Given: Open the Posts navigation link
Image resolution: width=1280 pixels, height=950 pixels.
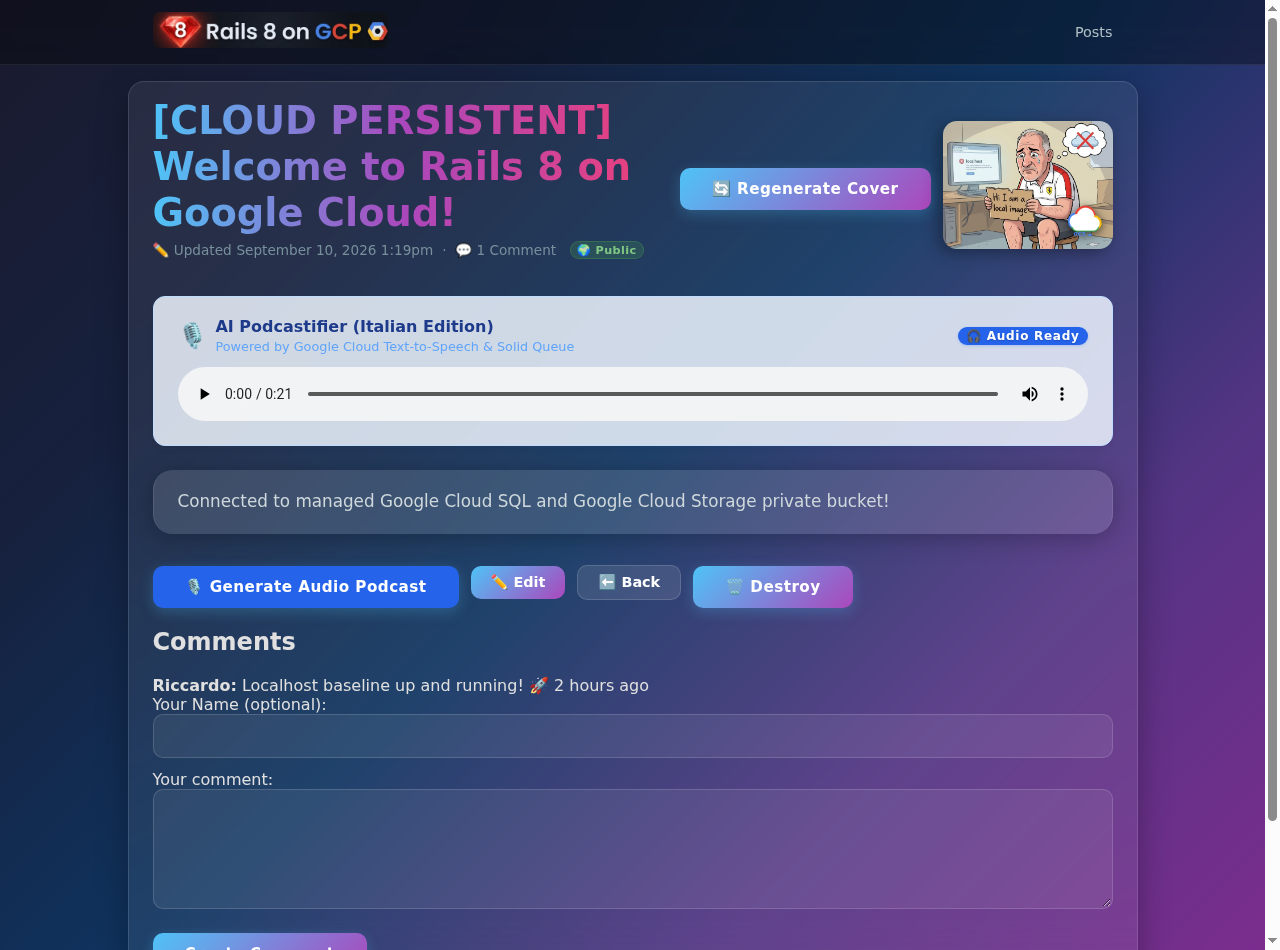Looking at the screenshot, I should (1093, 32).
